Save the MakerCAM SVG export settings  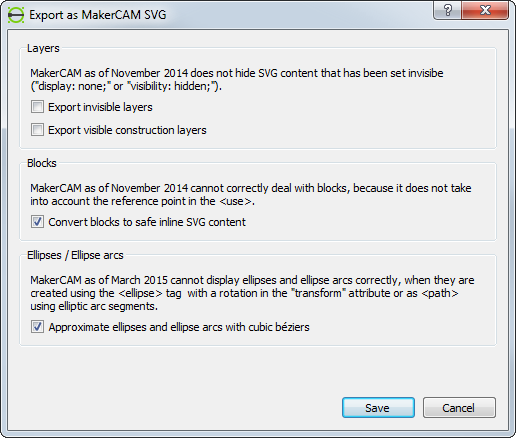[378, 407]
